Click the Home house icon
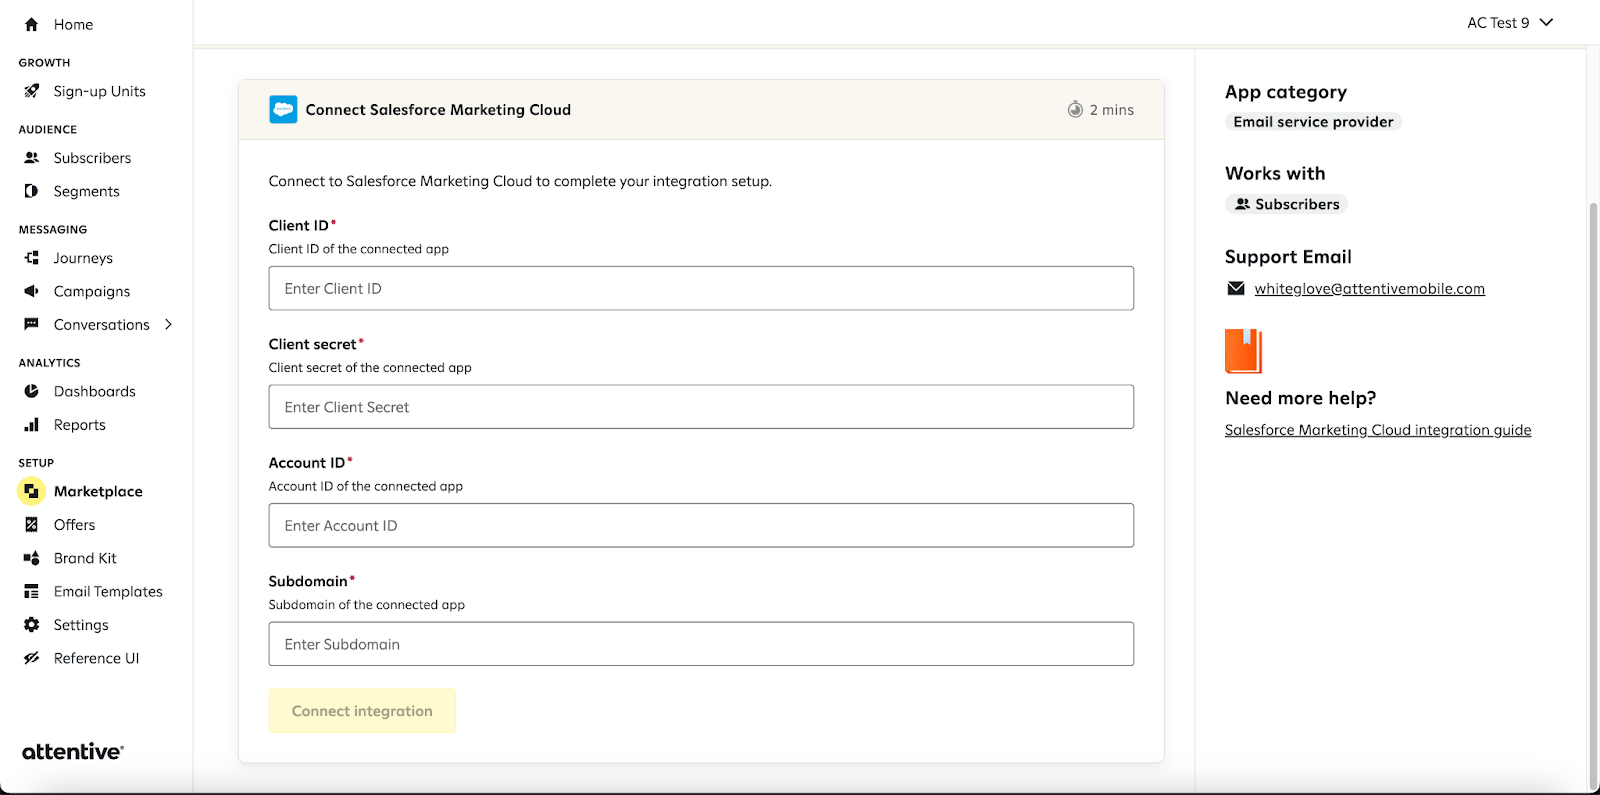This screenshot has height=795, width=1600. (x=31, y=24)
